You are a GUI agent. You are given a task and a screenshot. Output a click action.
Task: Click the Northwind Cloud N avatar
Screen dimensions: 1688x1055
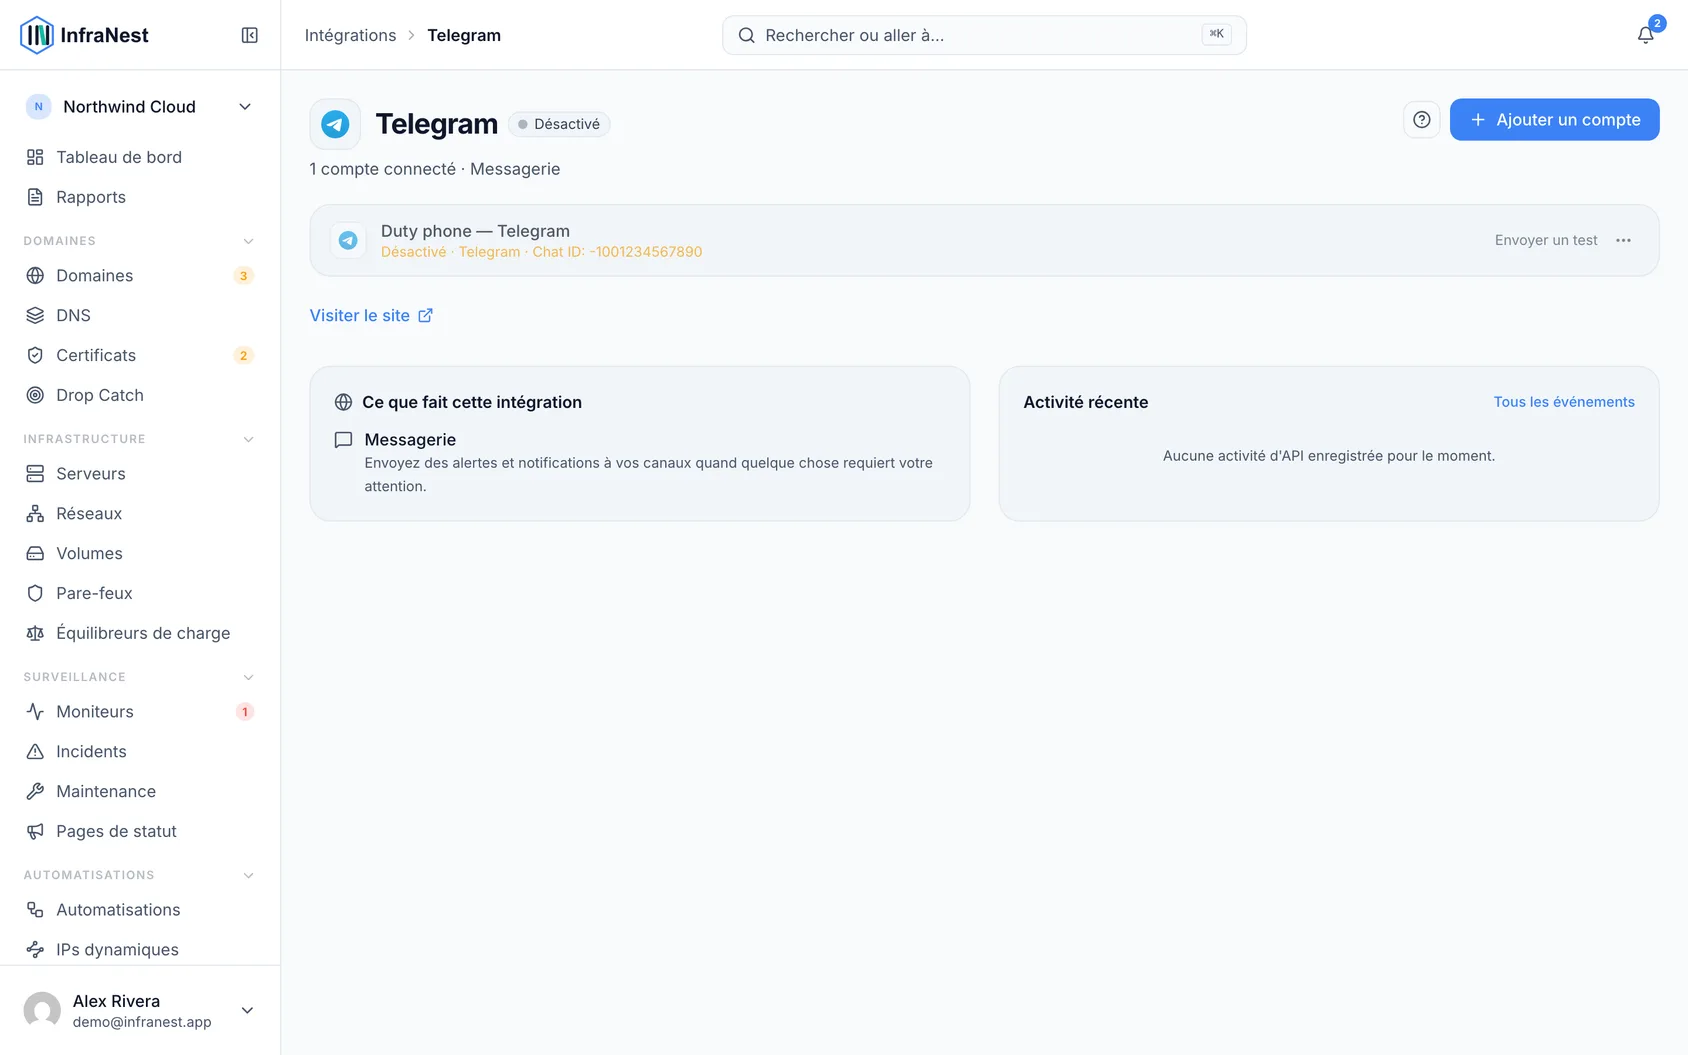(x=38, y=107)
